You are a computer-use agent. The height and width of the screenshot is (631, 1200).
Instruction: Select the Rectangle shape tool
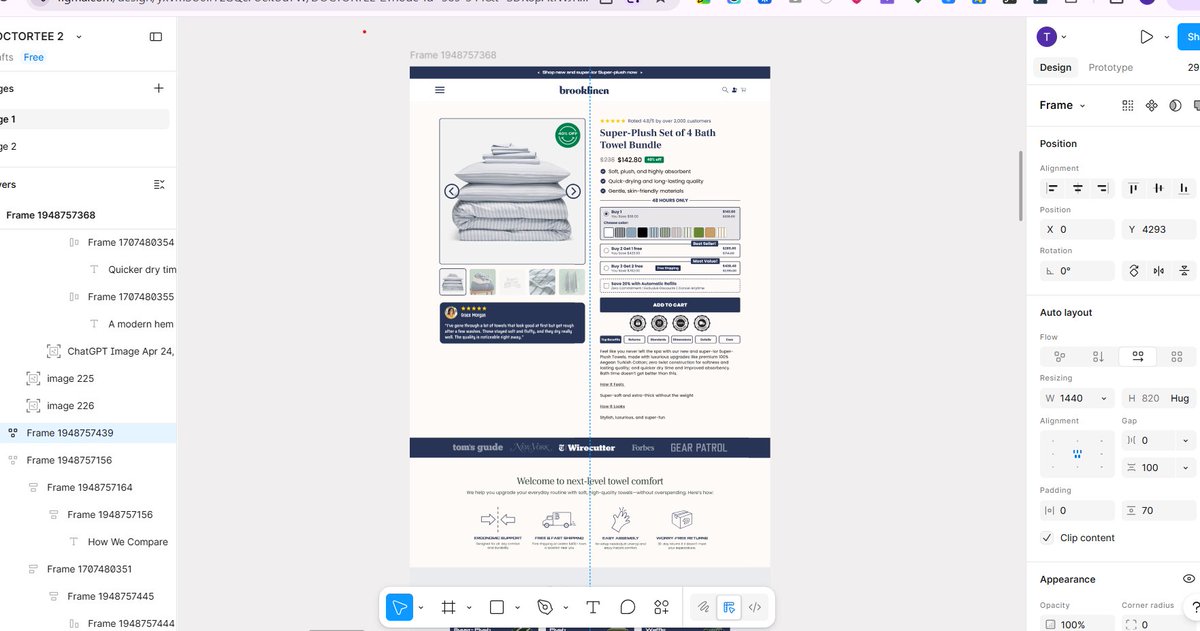coord(497,607)
